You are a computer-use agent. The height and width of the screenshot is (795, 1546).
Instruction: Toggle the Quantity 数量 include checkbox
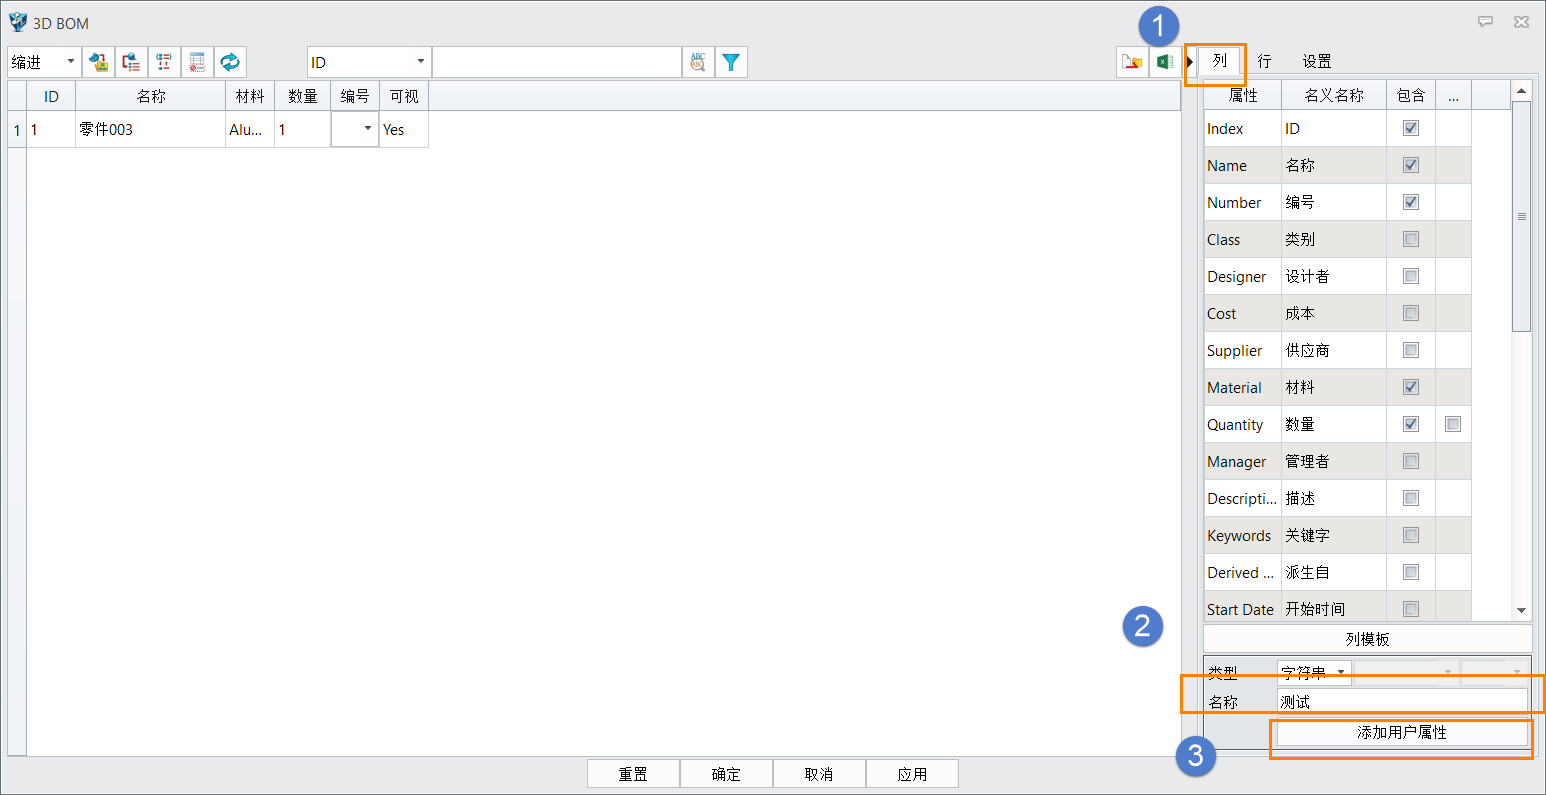[x=1411, y=424]
